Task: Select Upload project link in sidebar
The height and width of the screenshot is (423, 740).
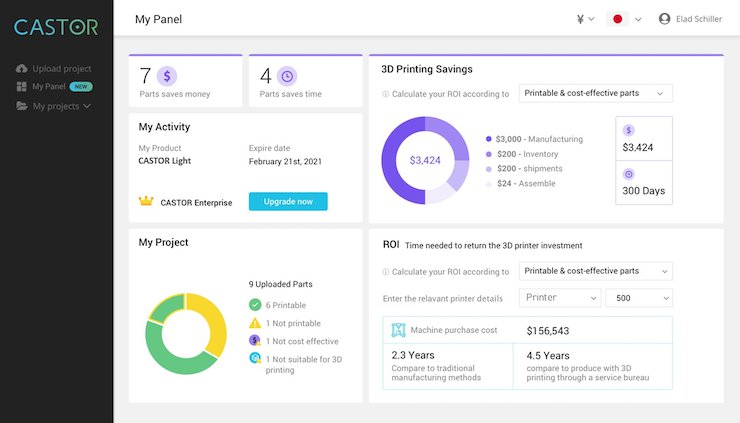Action: pyautogui.click(x=61, y=69)
